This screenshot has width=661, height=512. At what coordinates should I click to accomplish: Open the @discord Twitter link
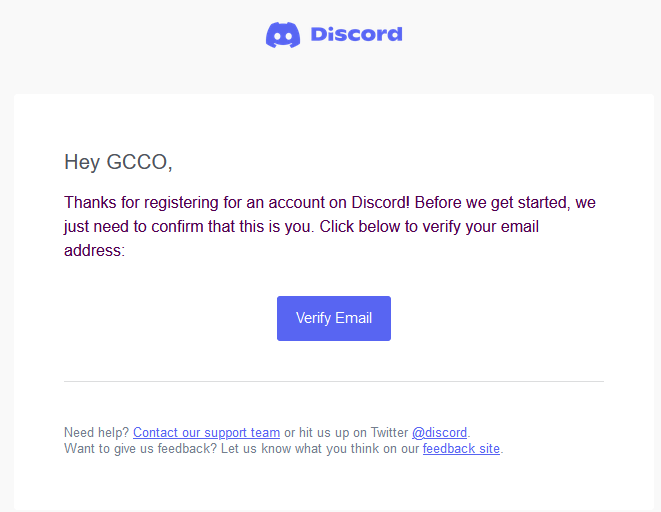[439, 432]
